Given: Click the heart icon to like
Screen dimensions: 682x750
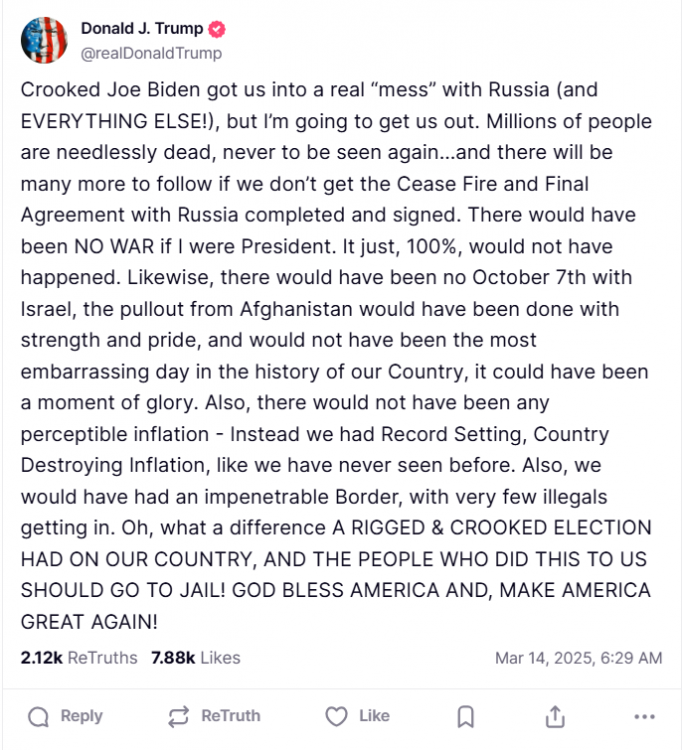Looking at the screenshot, I should (x=337, y=716).
